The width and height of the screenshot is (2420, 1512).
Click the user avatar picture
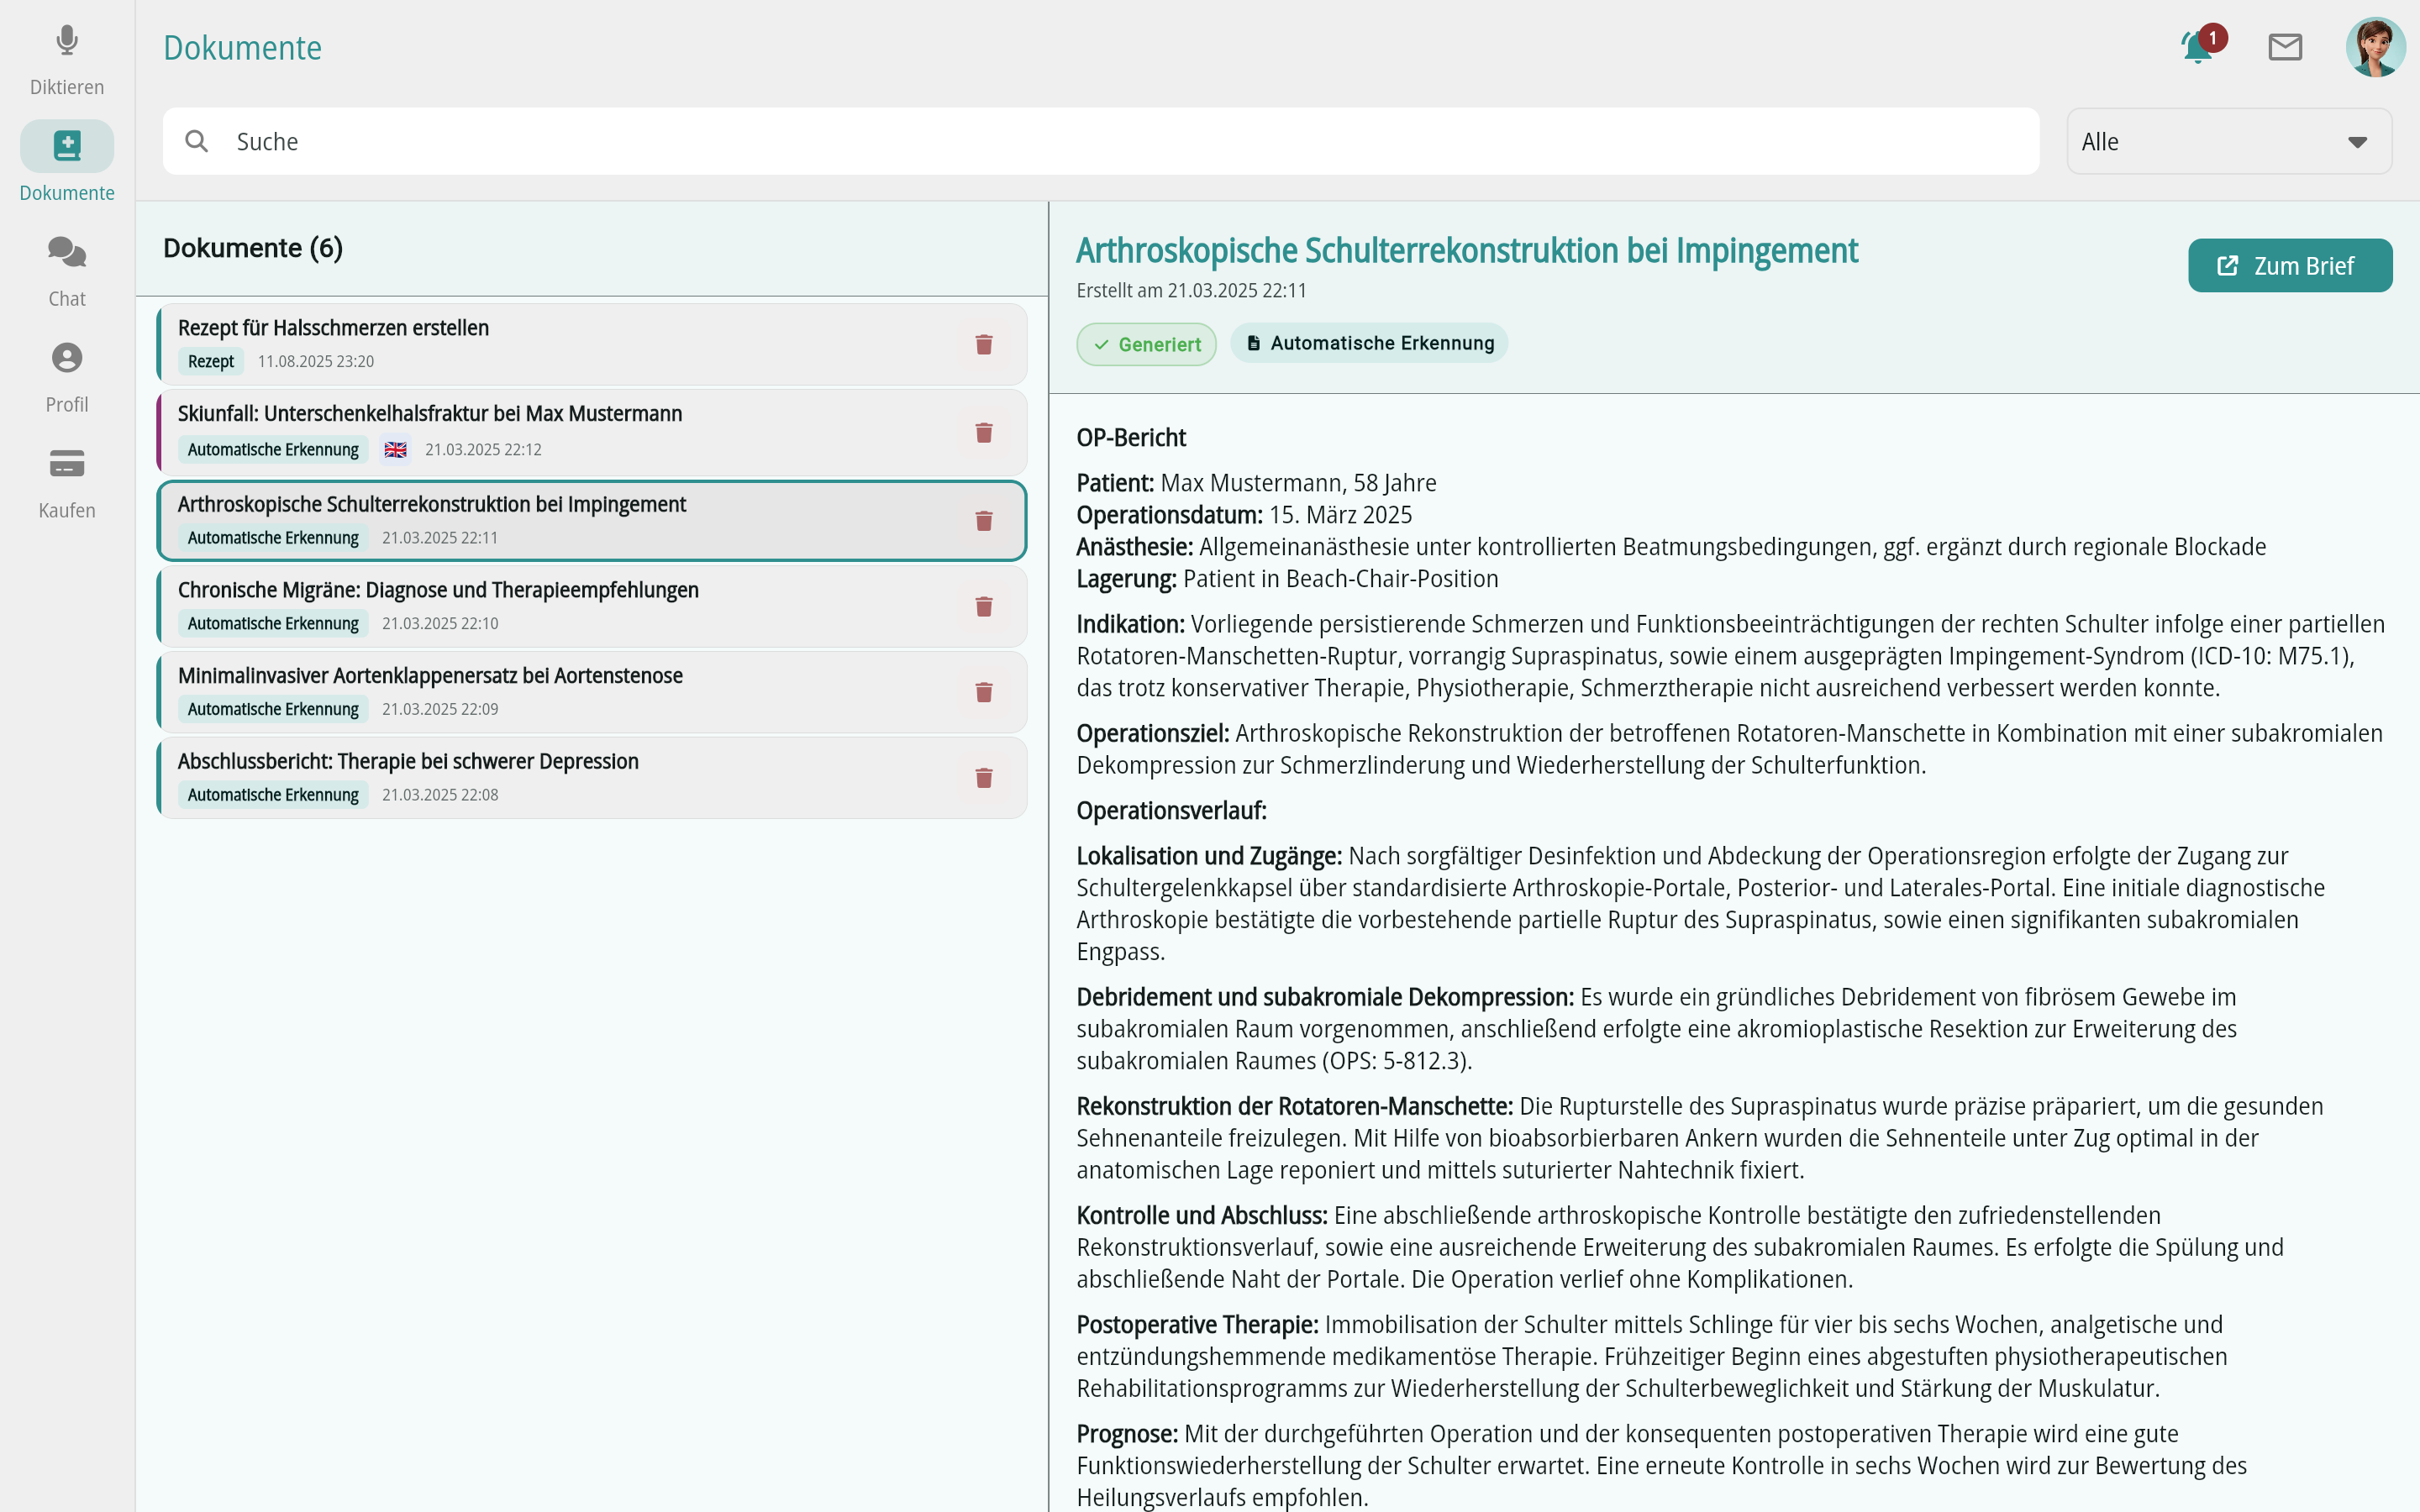(x=2375, y=47)
